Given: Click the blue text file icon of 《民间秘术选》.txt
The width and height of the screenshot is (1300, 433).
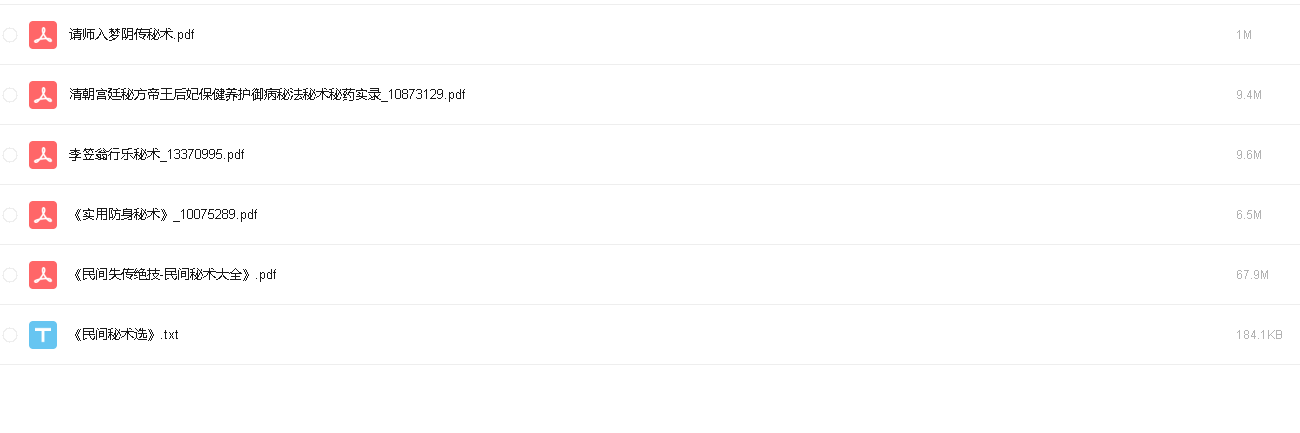Looking at the screenshot, I should pyautogui.click(x=43, y=335).
